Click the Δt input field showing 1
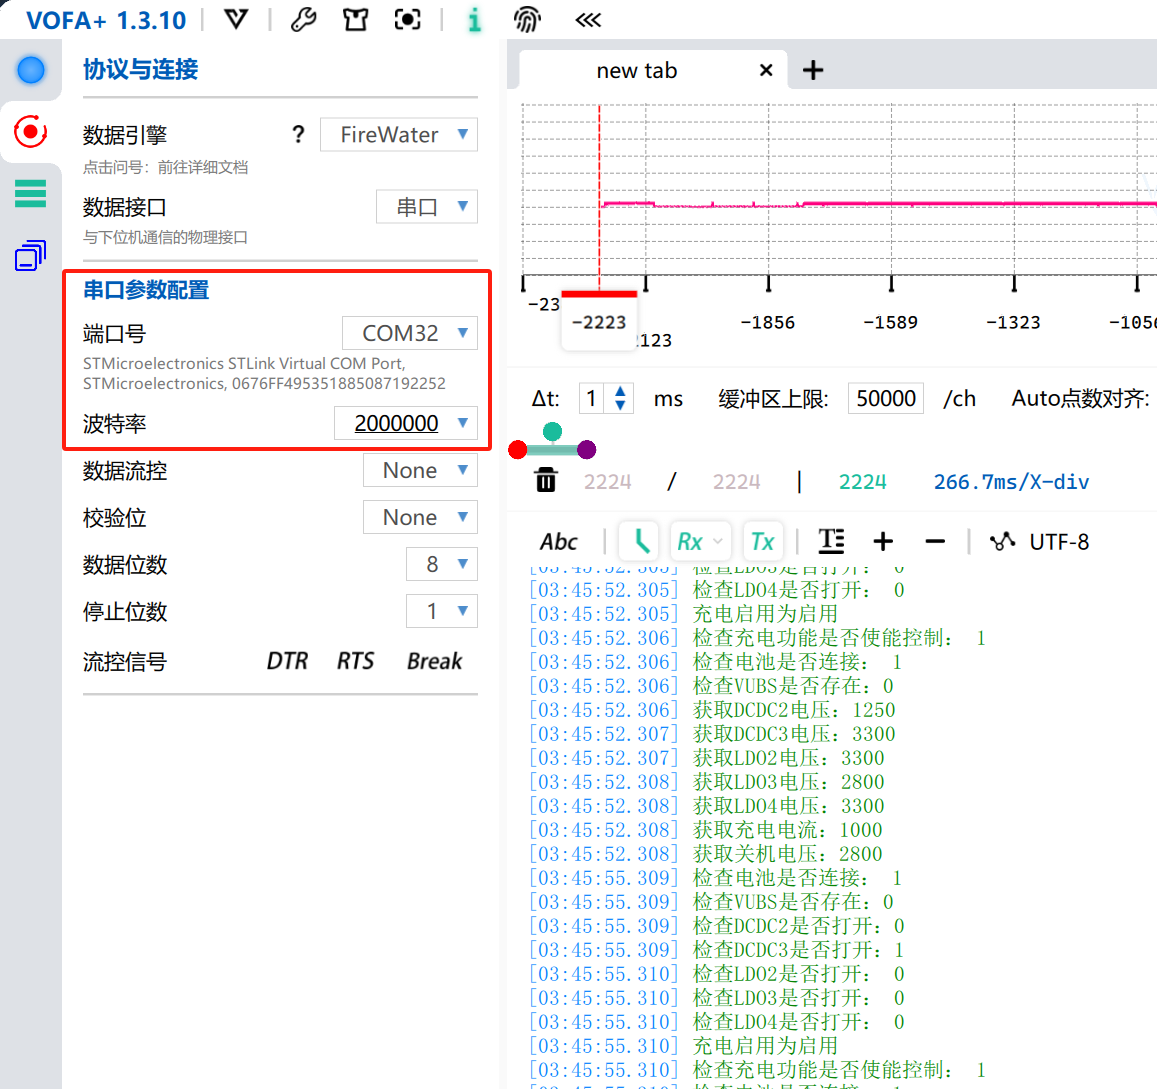Screen dimensions: 1157x1089 [592, 398]
